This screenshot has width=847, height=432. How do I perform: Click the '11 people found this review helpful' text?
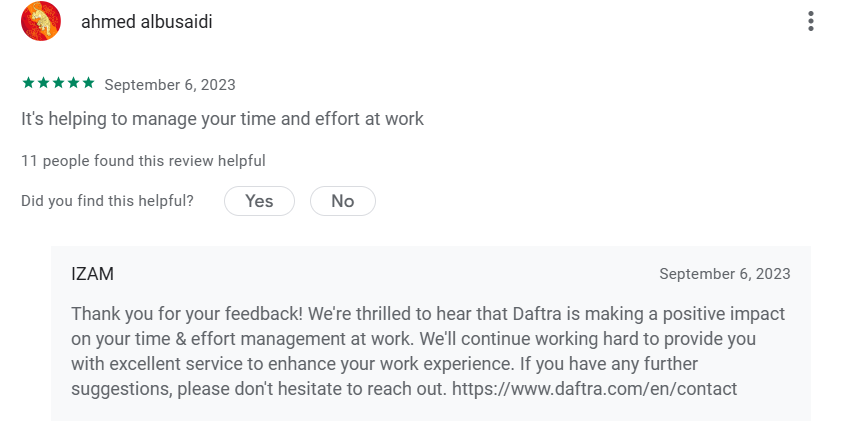(x=143, y=160)
